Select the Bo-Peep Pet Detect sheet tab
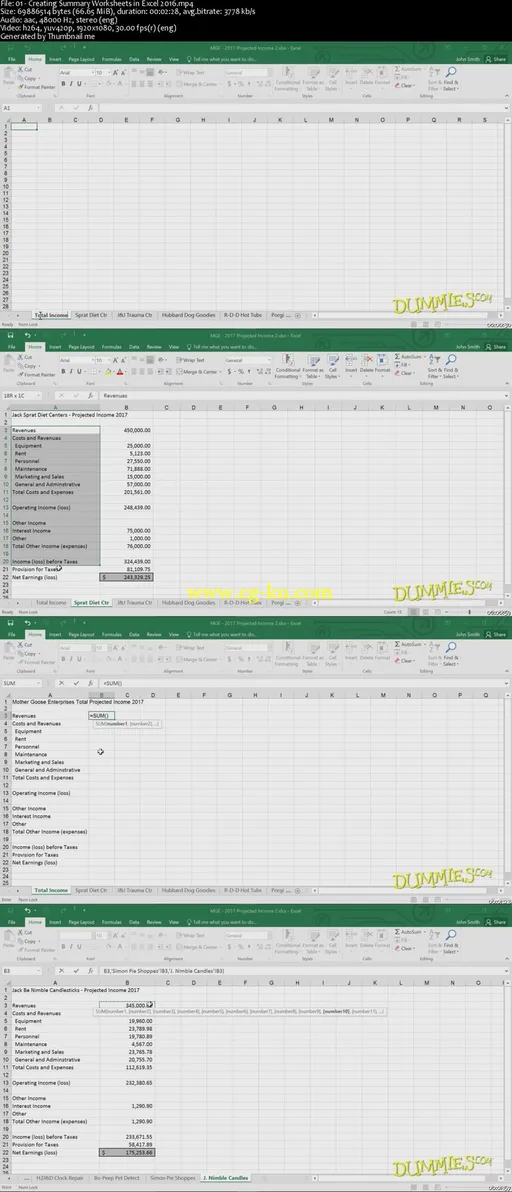This screenshot has height=1192, width=512. click(x=118, y=1177)
